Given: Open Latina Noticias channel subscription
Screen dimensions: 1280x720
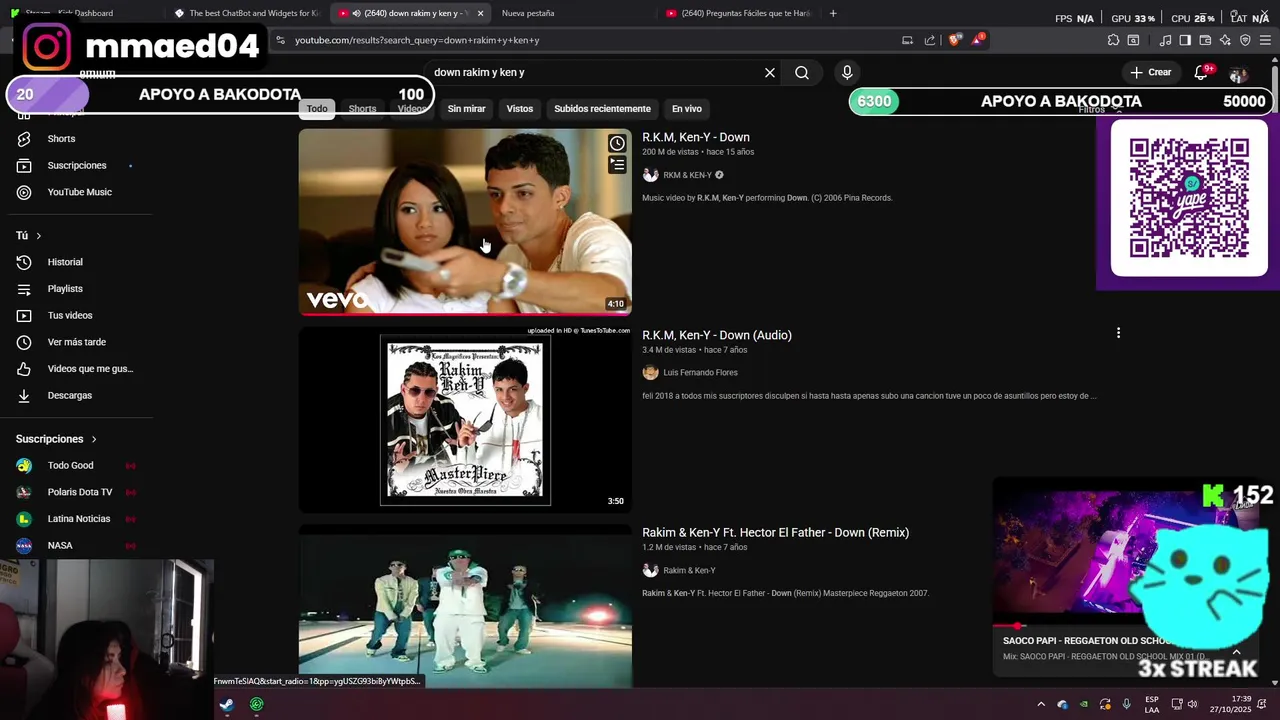Looking at the screenshot, I should click(x=78, y=519).
